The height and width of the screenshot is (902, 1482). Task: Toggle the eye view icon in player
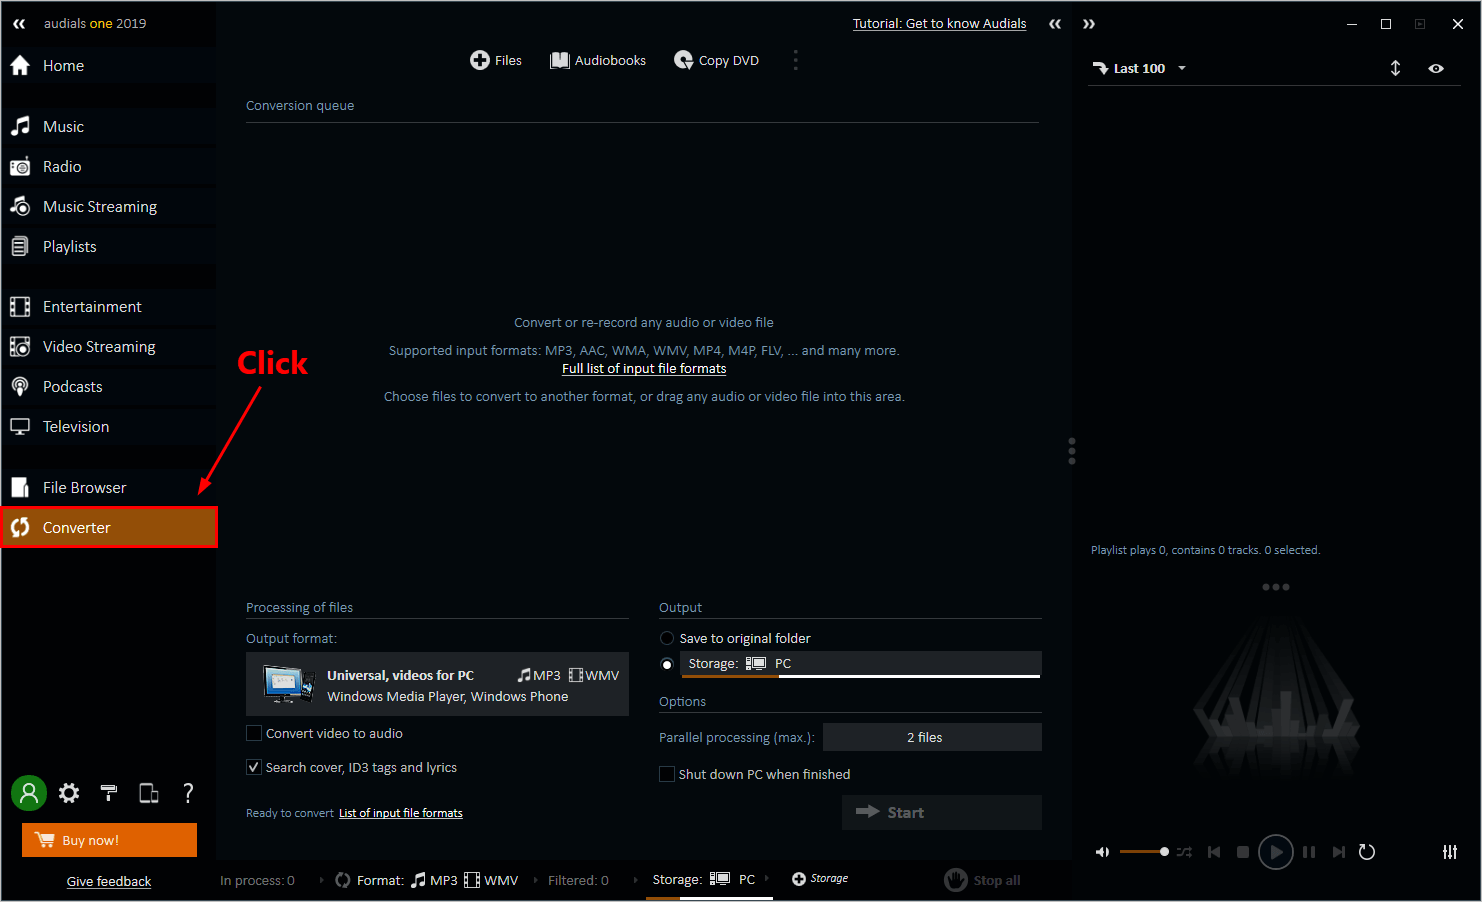[x=1436, y=68]
